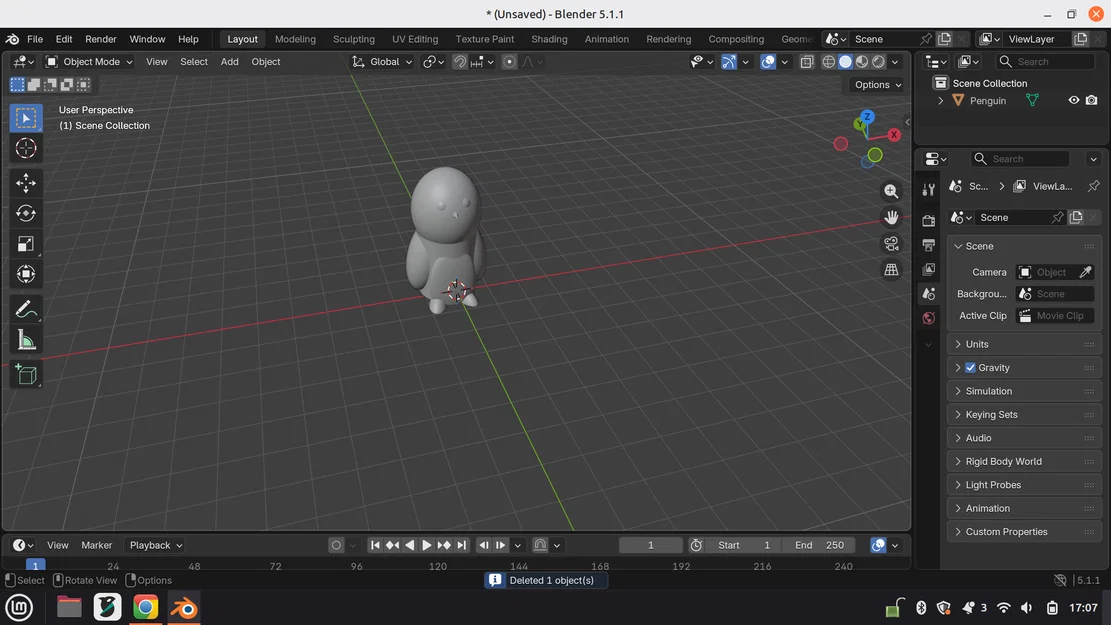Click the Blender logo menu icon

pyautogui.click(x=12, y=39)
